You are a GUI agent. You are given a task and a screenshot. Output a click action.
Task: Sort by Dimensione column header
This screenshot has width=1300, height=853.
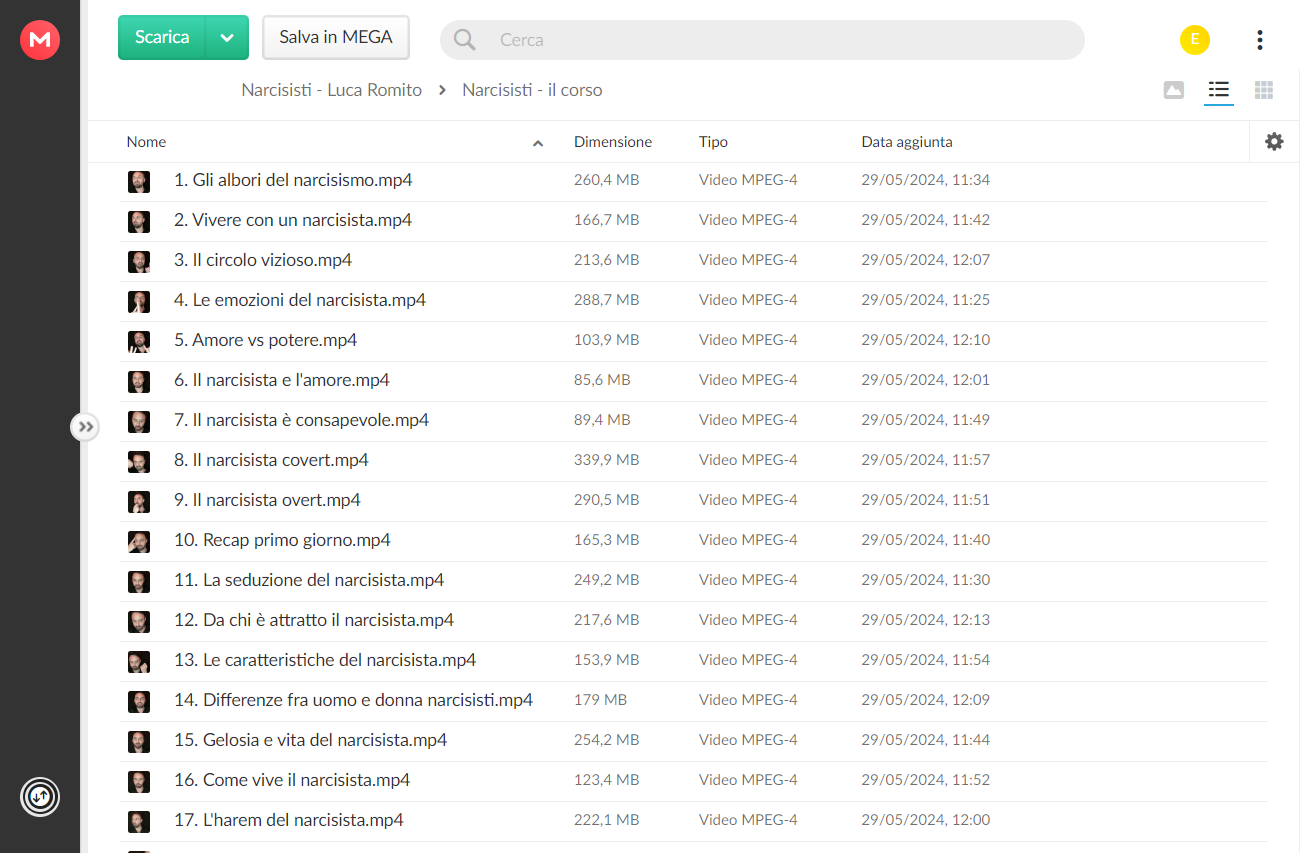(613, 142)
